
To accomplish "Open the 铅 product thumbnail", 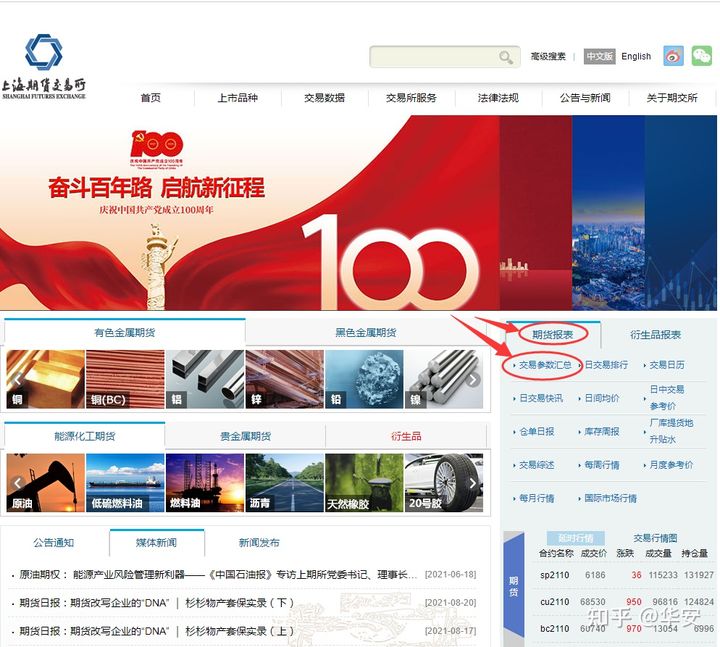I will 364,379.
